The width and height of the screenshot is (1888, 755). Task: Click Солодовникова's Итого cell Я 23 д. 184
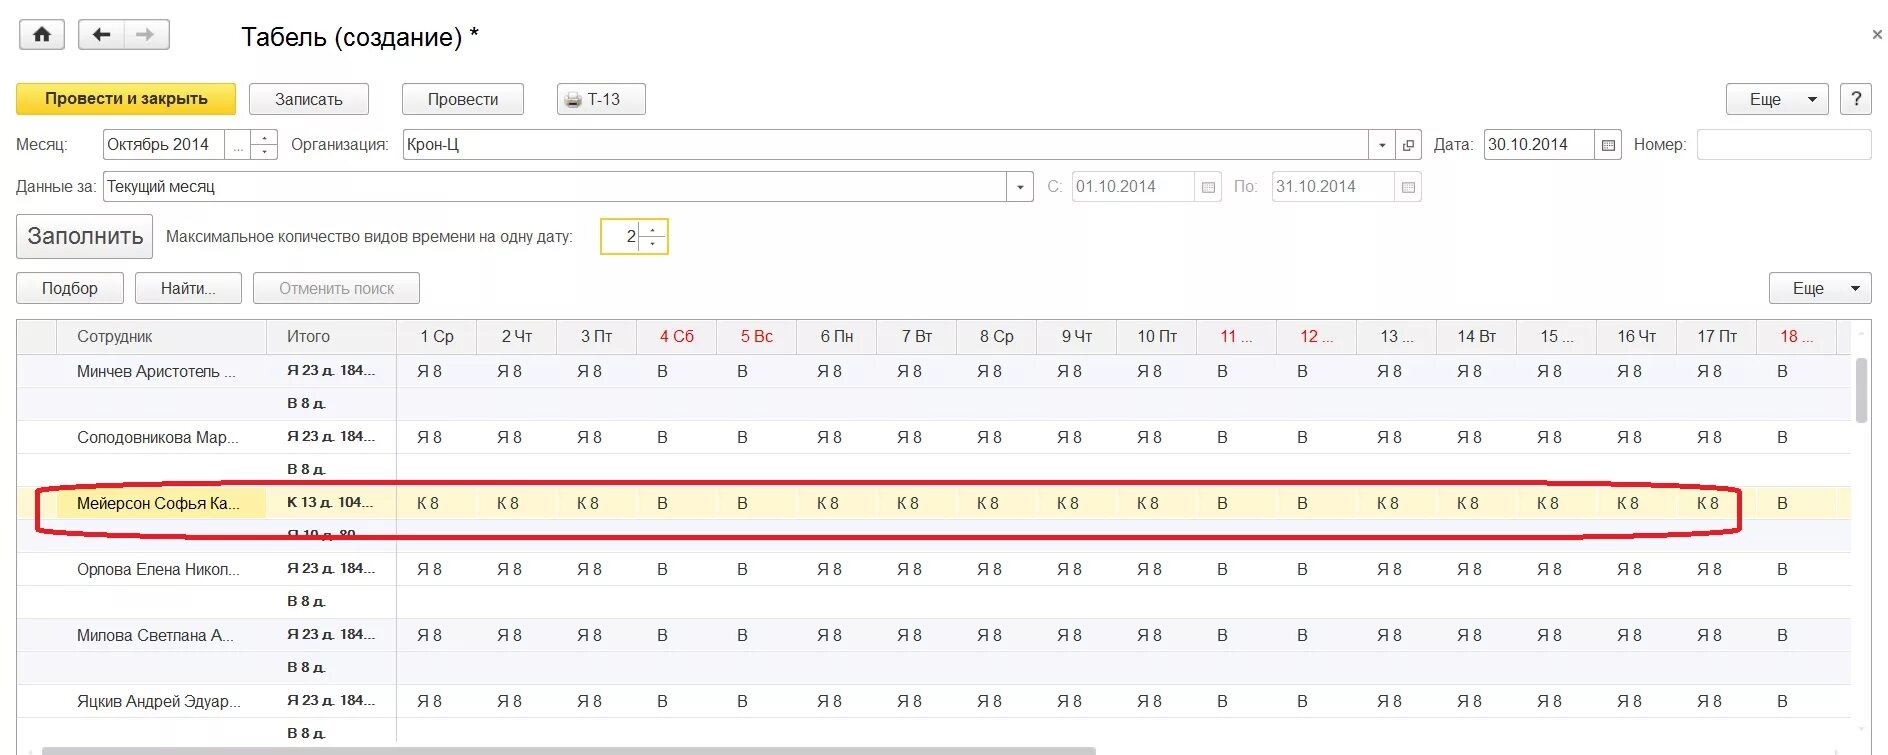(x=331, y=437)
